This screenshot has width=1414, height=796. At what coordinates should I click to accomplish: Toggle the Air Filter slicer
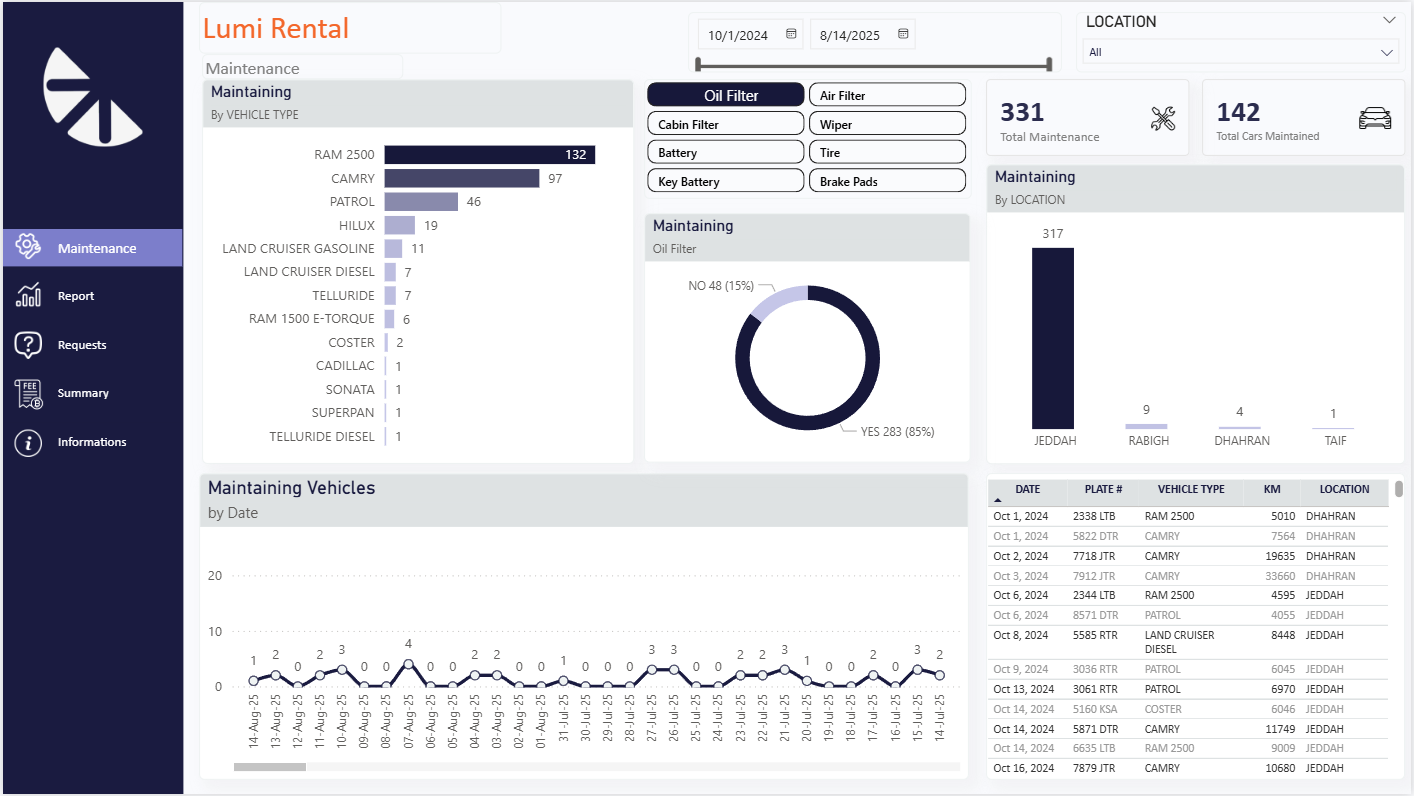coord(887,94)
